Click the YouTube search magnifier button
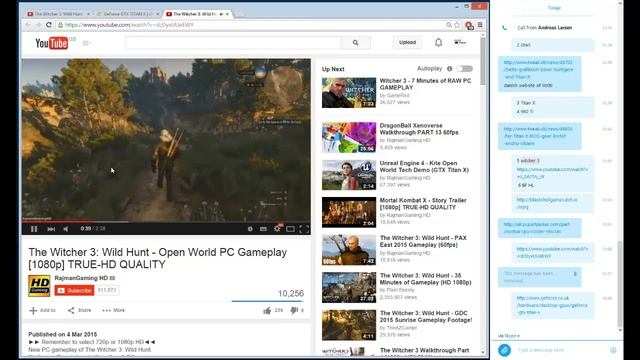Image resolution: width=640 pixels, height=360 pixels. [356, 42]
